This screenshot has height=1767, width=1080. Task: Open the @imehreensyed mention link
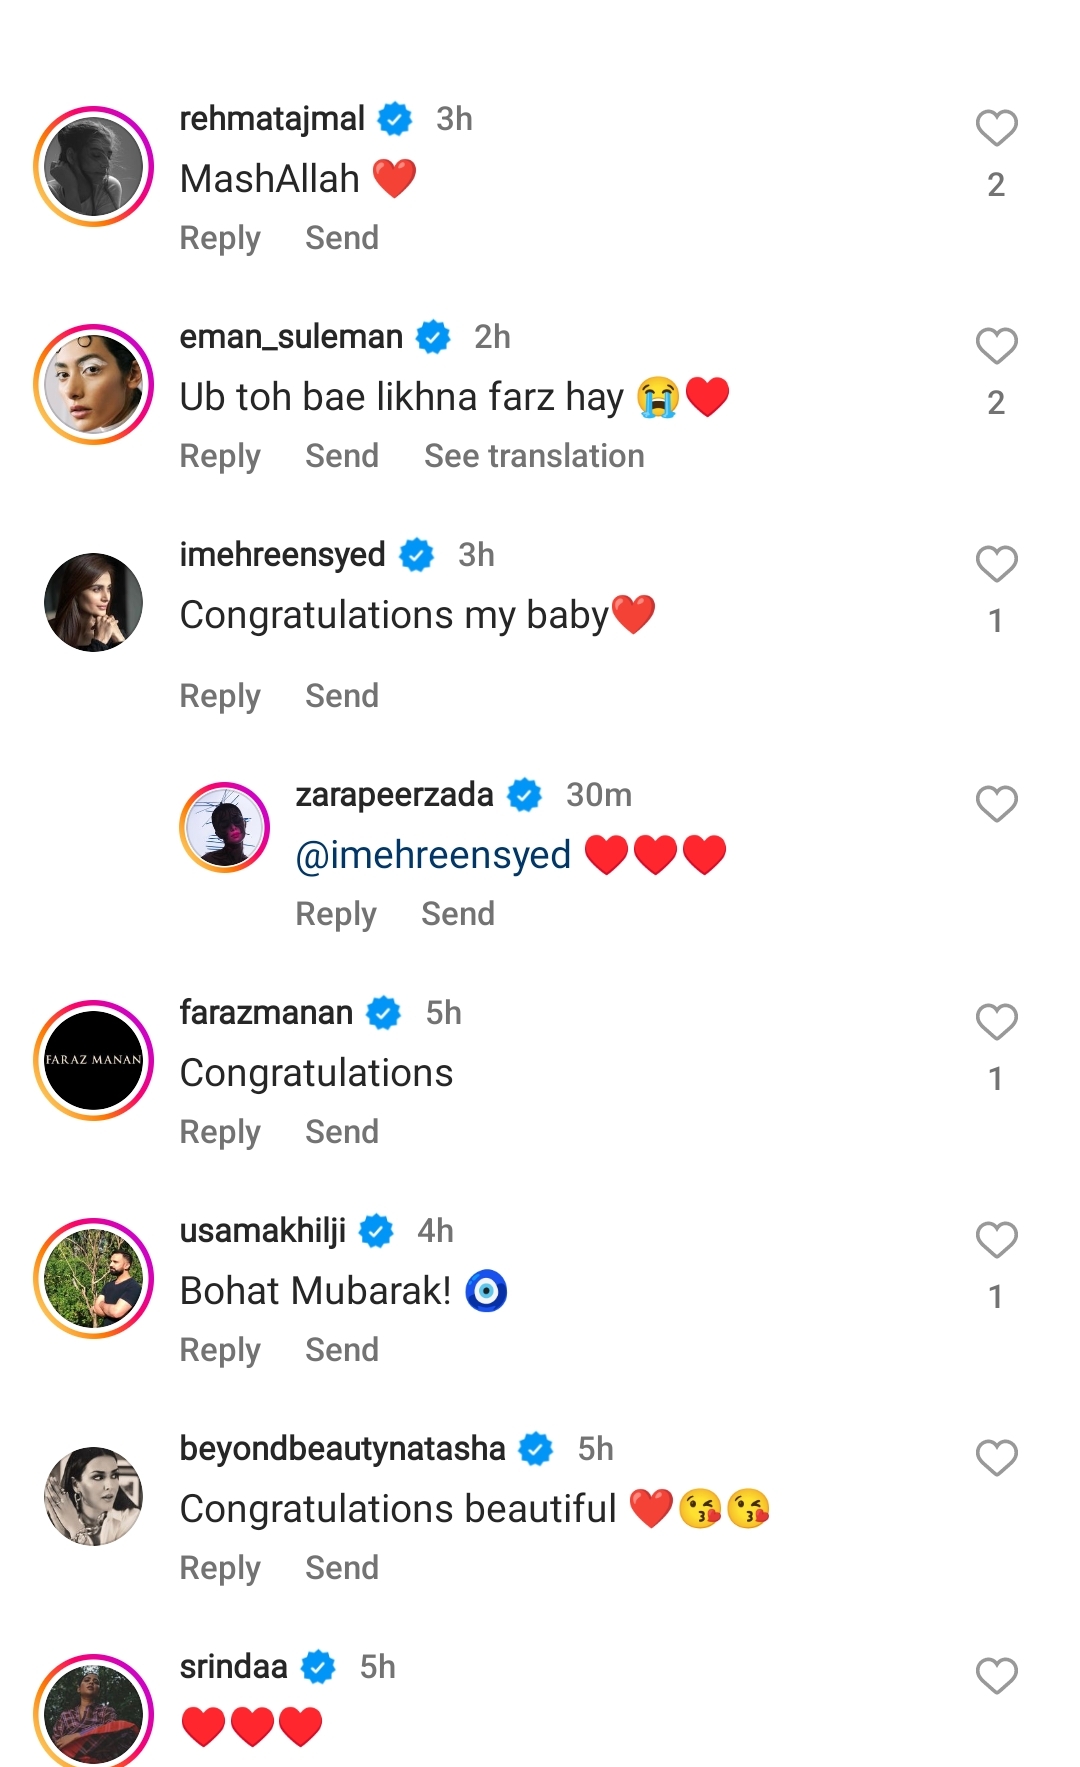(433, 855)
